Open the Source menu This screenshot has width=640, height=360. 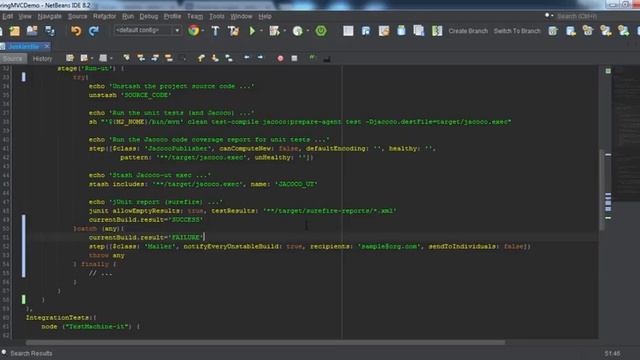pos(77,16)
